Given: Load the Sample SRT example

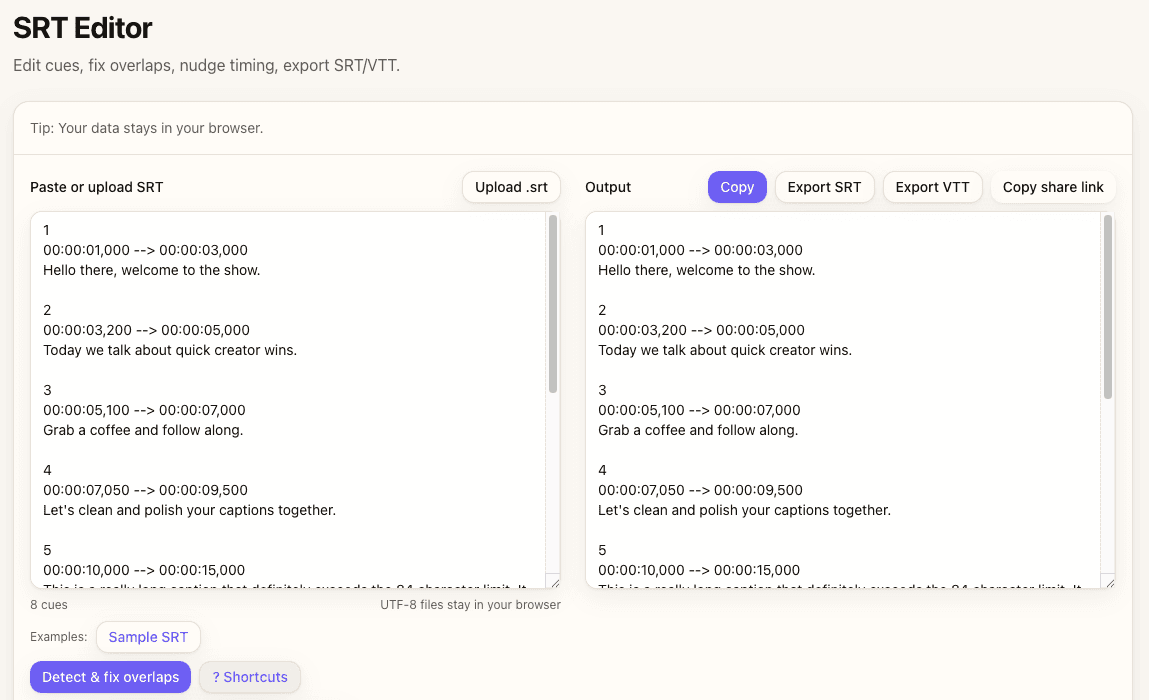Looking at the screenshot, I should 148,637.
